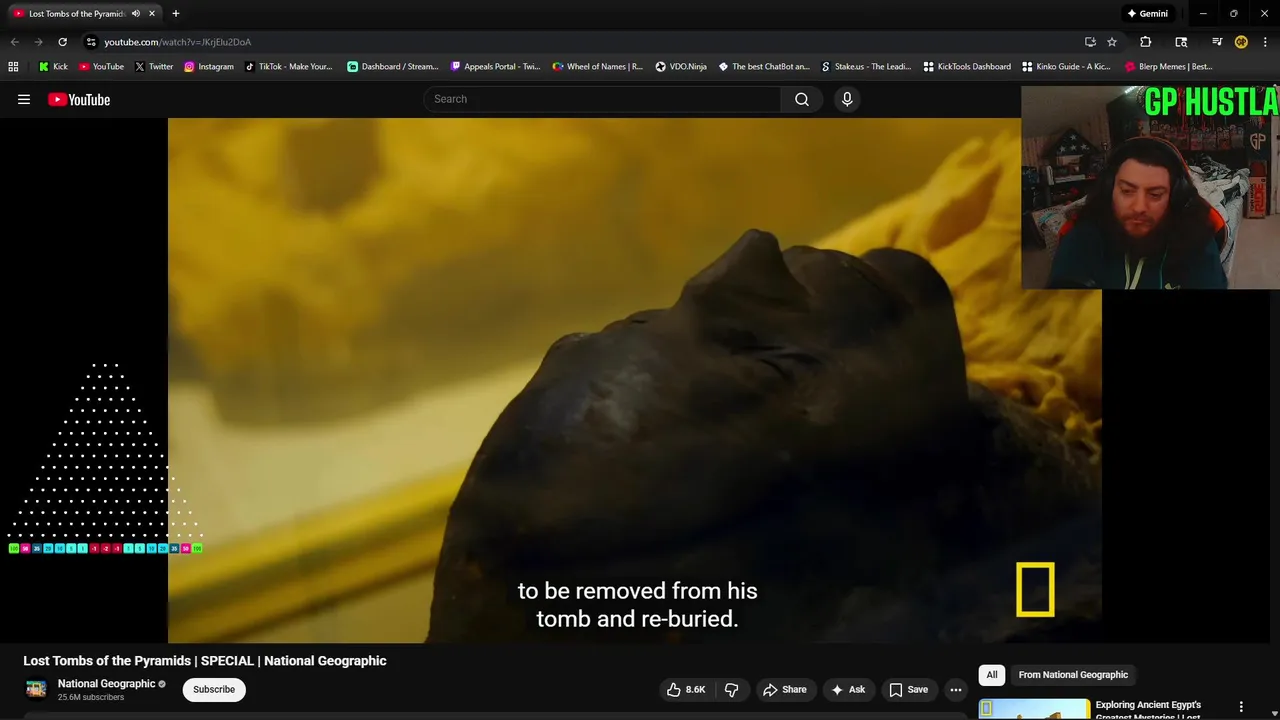The image size is (1280, 720).
Task: Select From National Geographic chip
Action: point(1073,675)
